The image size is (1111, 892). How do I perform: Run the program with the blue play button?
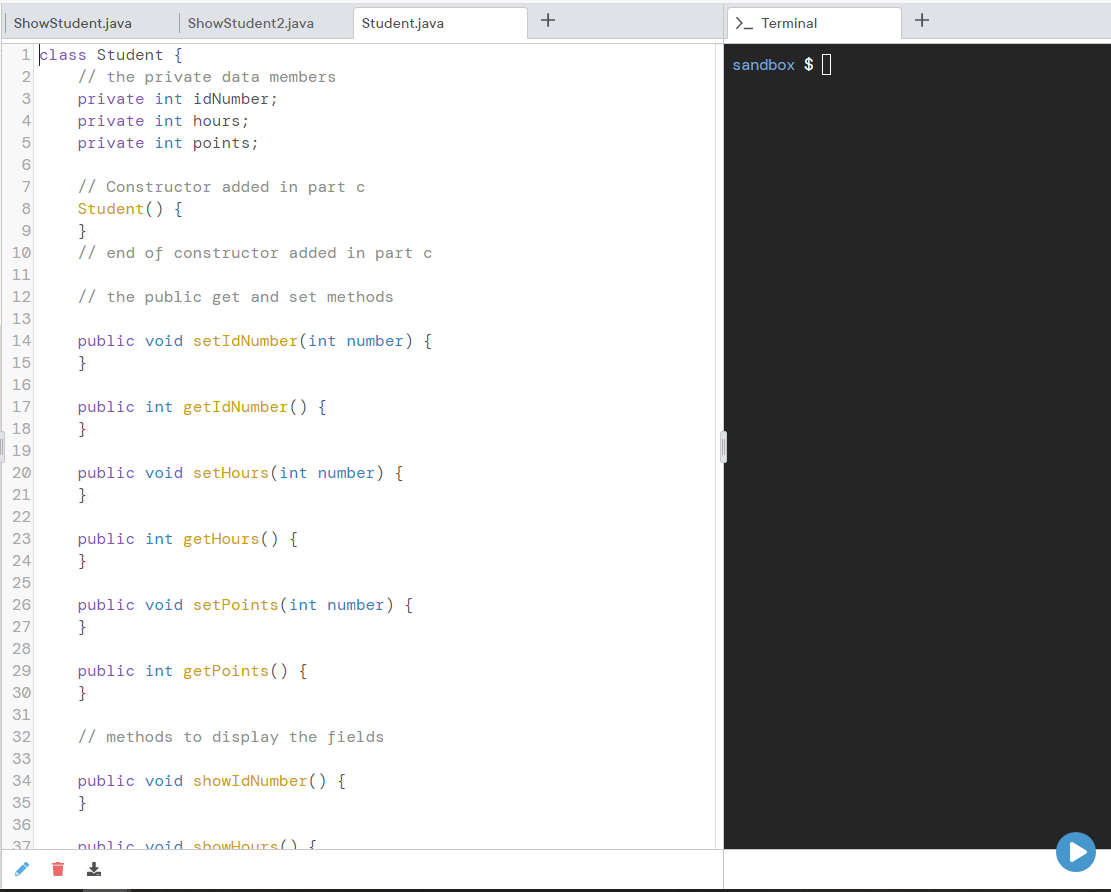(x=1076, y=852)
